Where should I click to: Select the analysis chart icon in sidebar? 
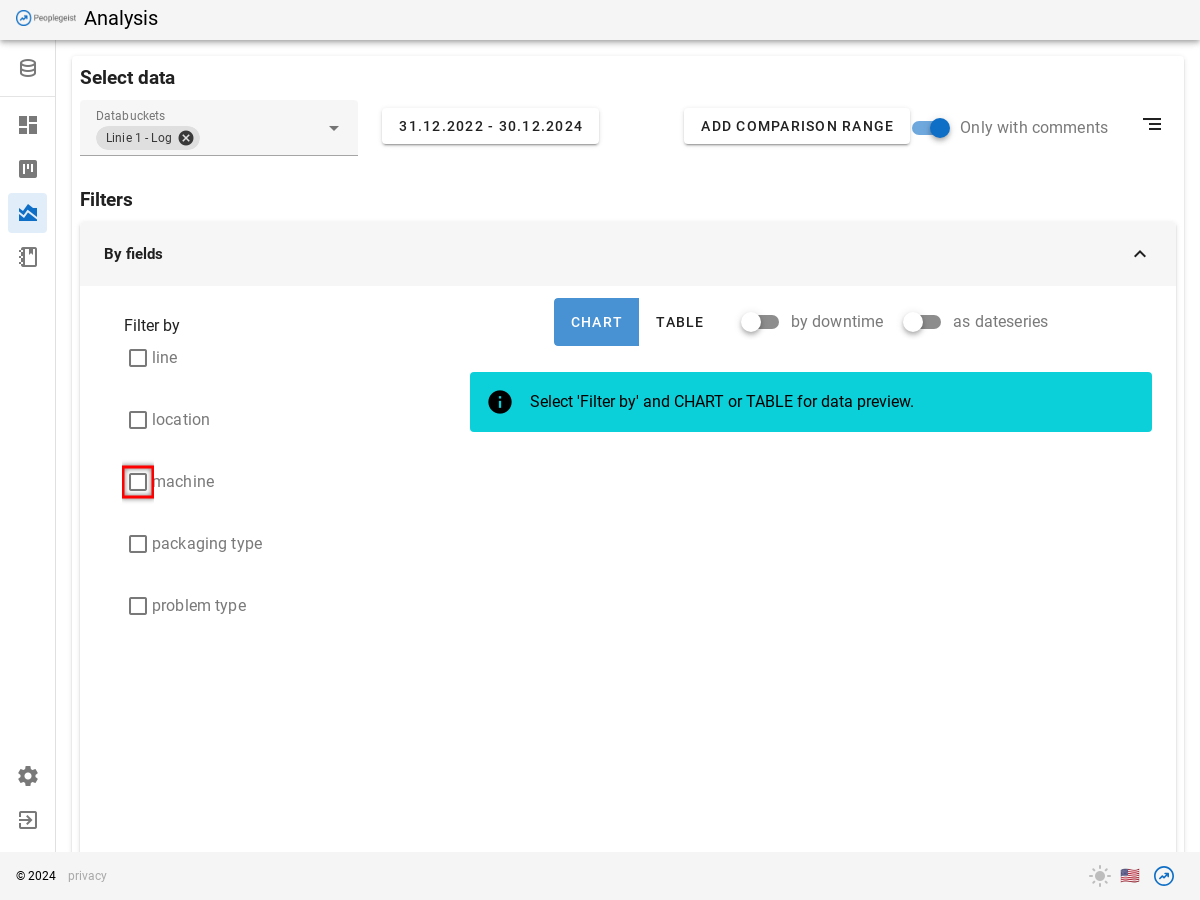(x=28, y=213)
